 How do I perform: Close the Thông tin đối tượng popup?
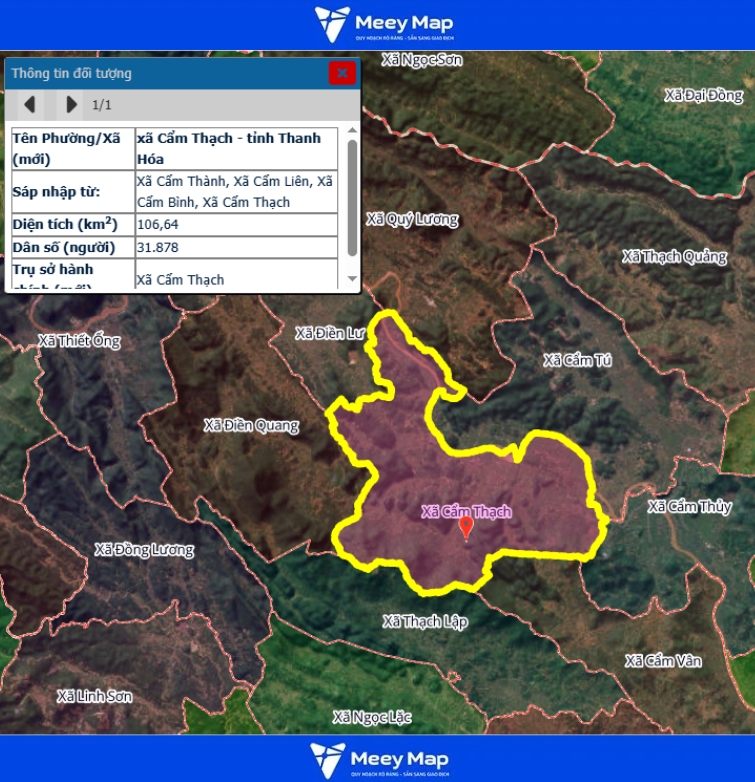[342, 73]
